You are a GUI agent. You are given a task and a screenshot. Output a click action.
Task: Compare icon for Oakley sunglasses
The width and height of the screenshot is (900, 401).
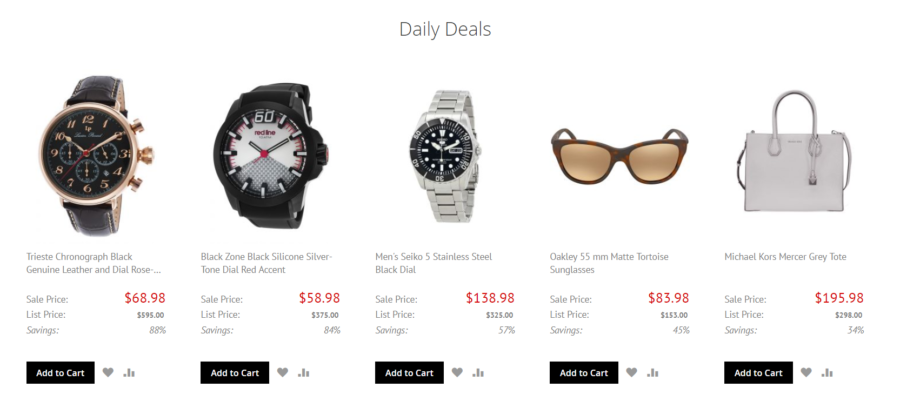coord(653,372)
